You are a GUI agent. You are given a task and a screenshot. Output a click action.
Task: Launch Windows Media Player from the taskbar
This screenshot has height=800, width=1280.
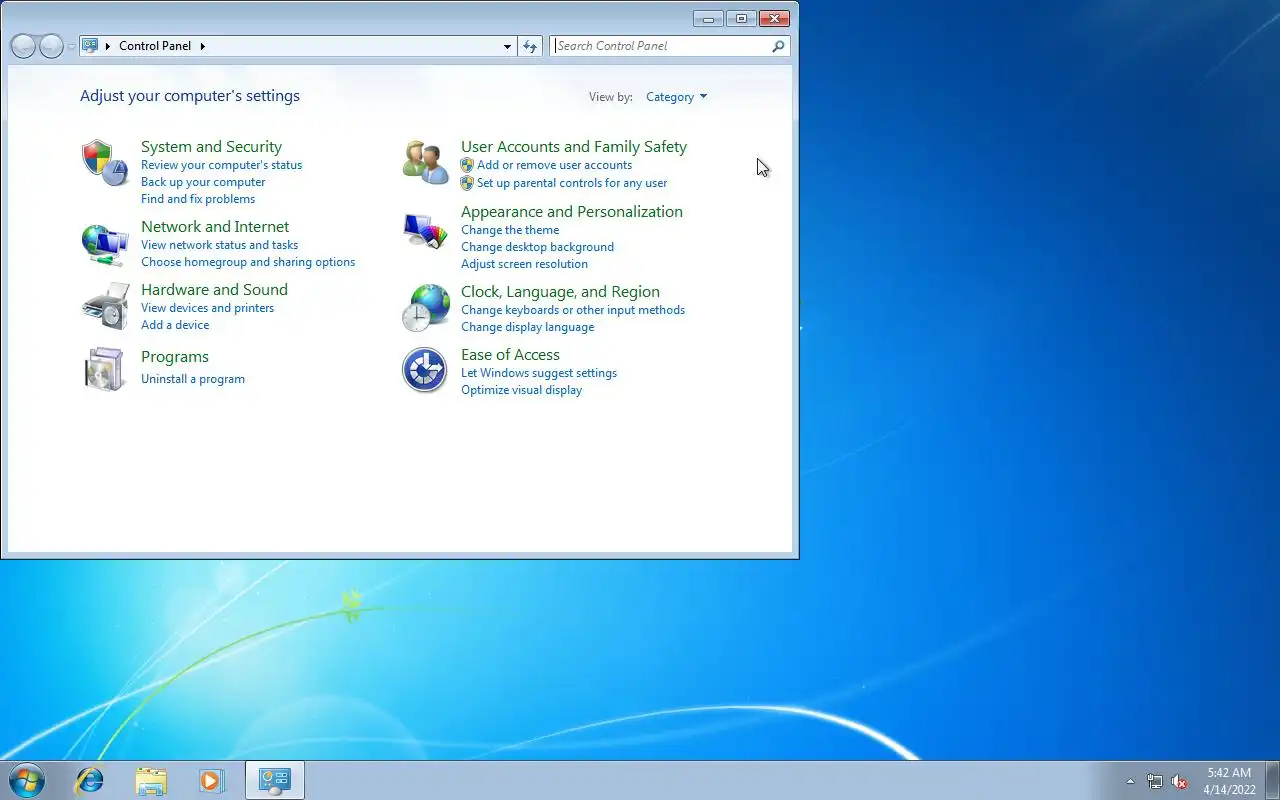pos(211,781)
